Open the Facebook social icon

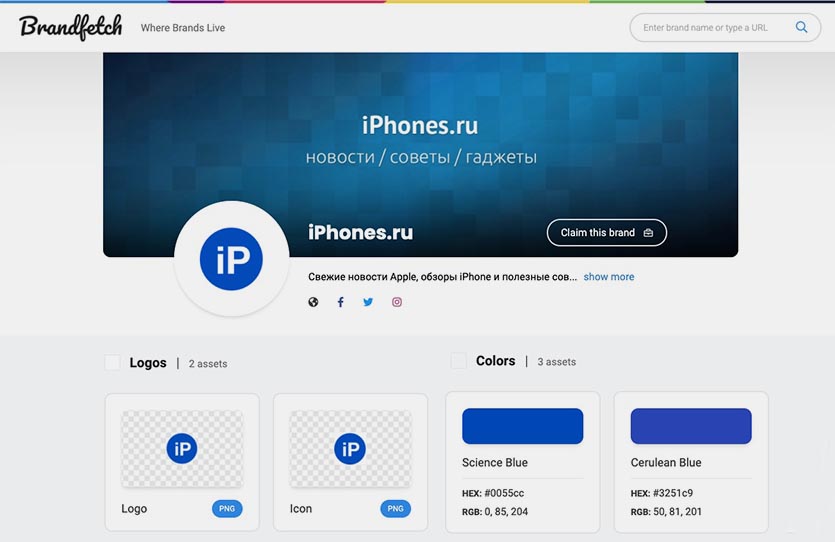[x=341, y=302]
